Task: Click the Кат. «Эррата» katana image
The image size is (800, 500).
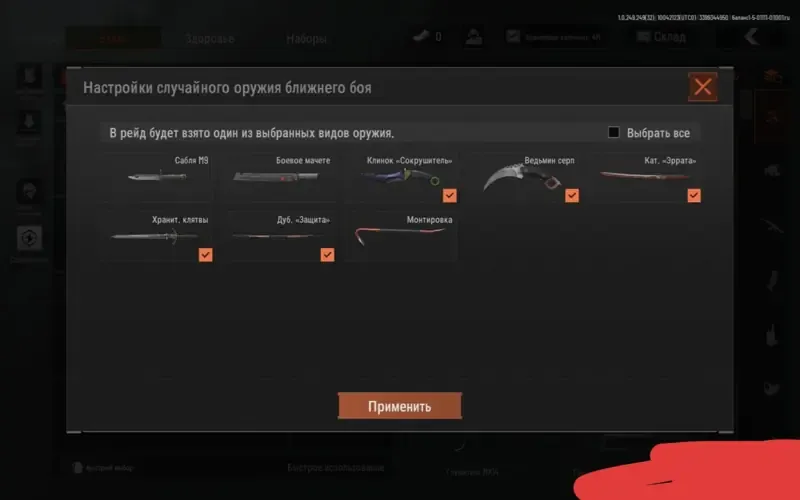Action: click(x=645, y=176)
